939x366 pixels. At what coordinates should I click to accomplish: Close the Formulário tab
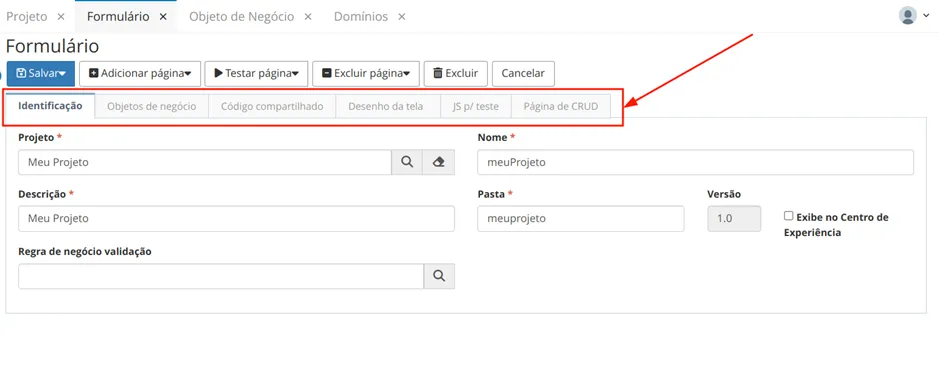pyautogui.click(x=163, y=17)
